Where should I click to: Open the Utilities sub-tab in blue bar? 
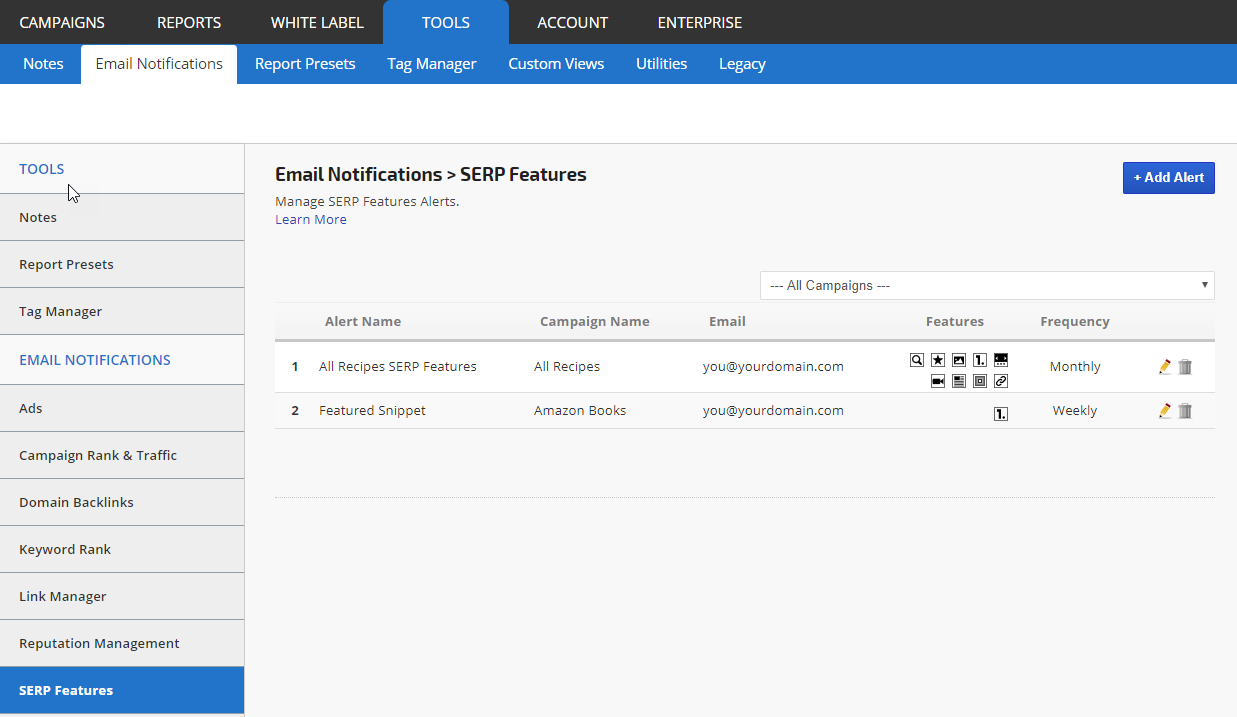pyautogui.click(x=661, y=64)
